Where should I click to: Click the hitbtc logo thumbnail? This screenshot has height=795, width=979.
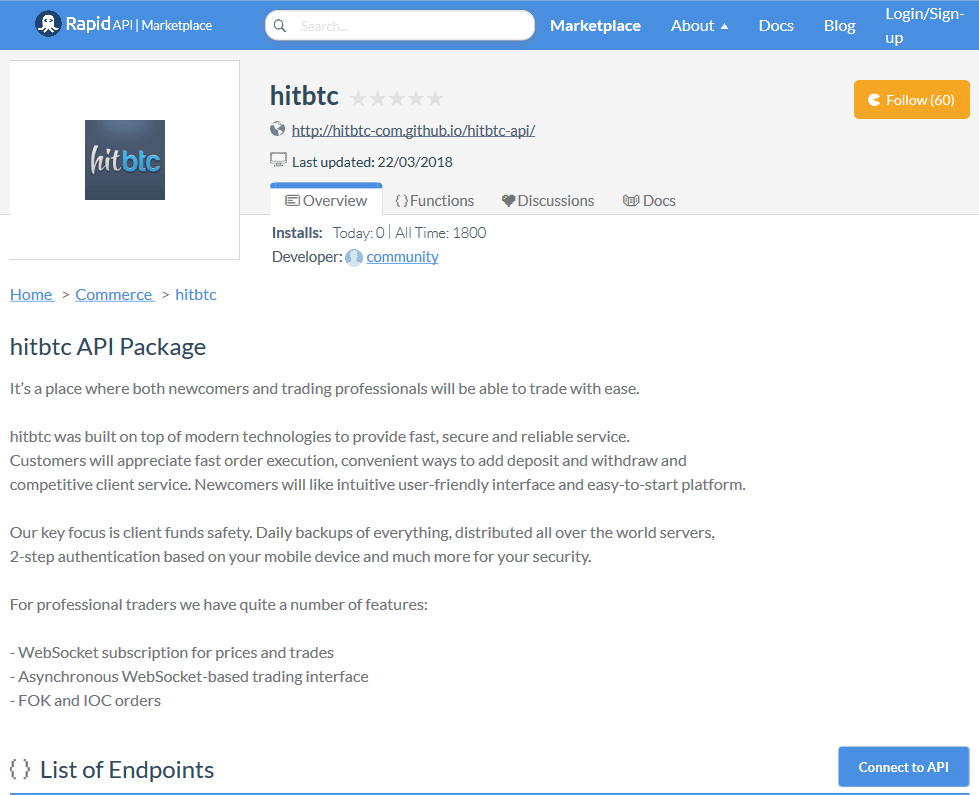tap(125, 160)
